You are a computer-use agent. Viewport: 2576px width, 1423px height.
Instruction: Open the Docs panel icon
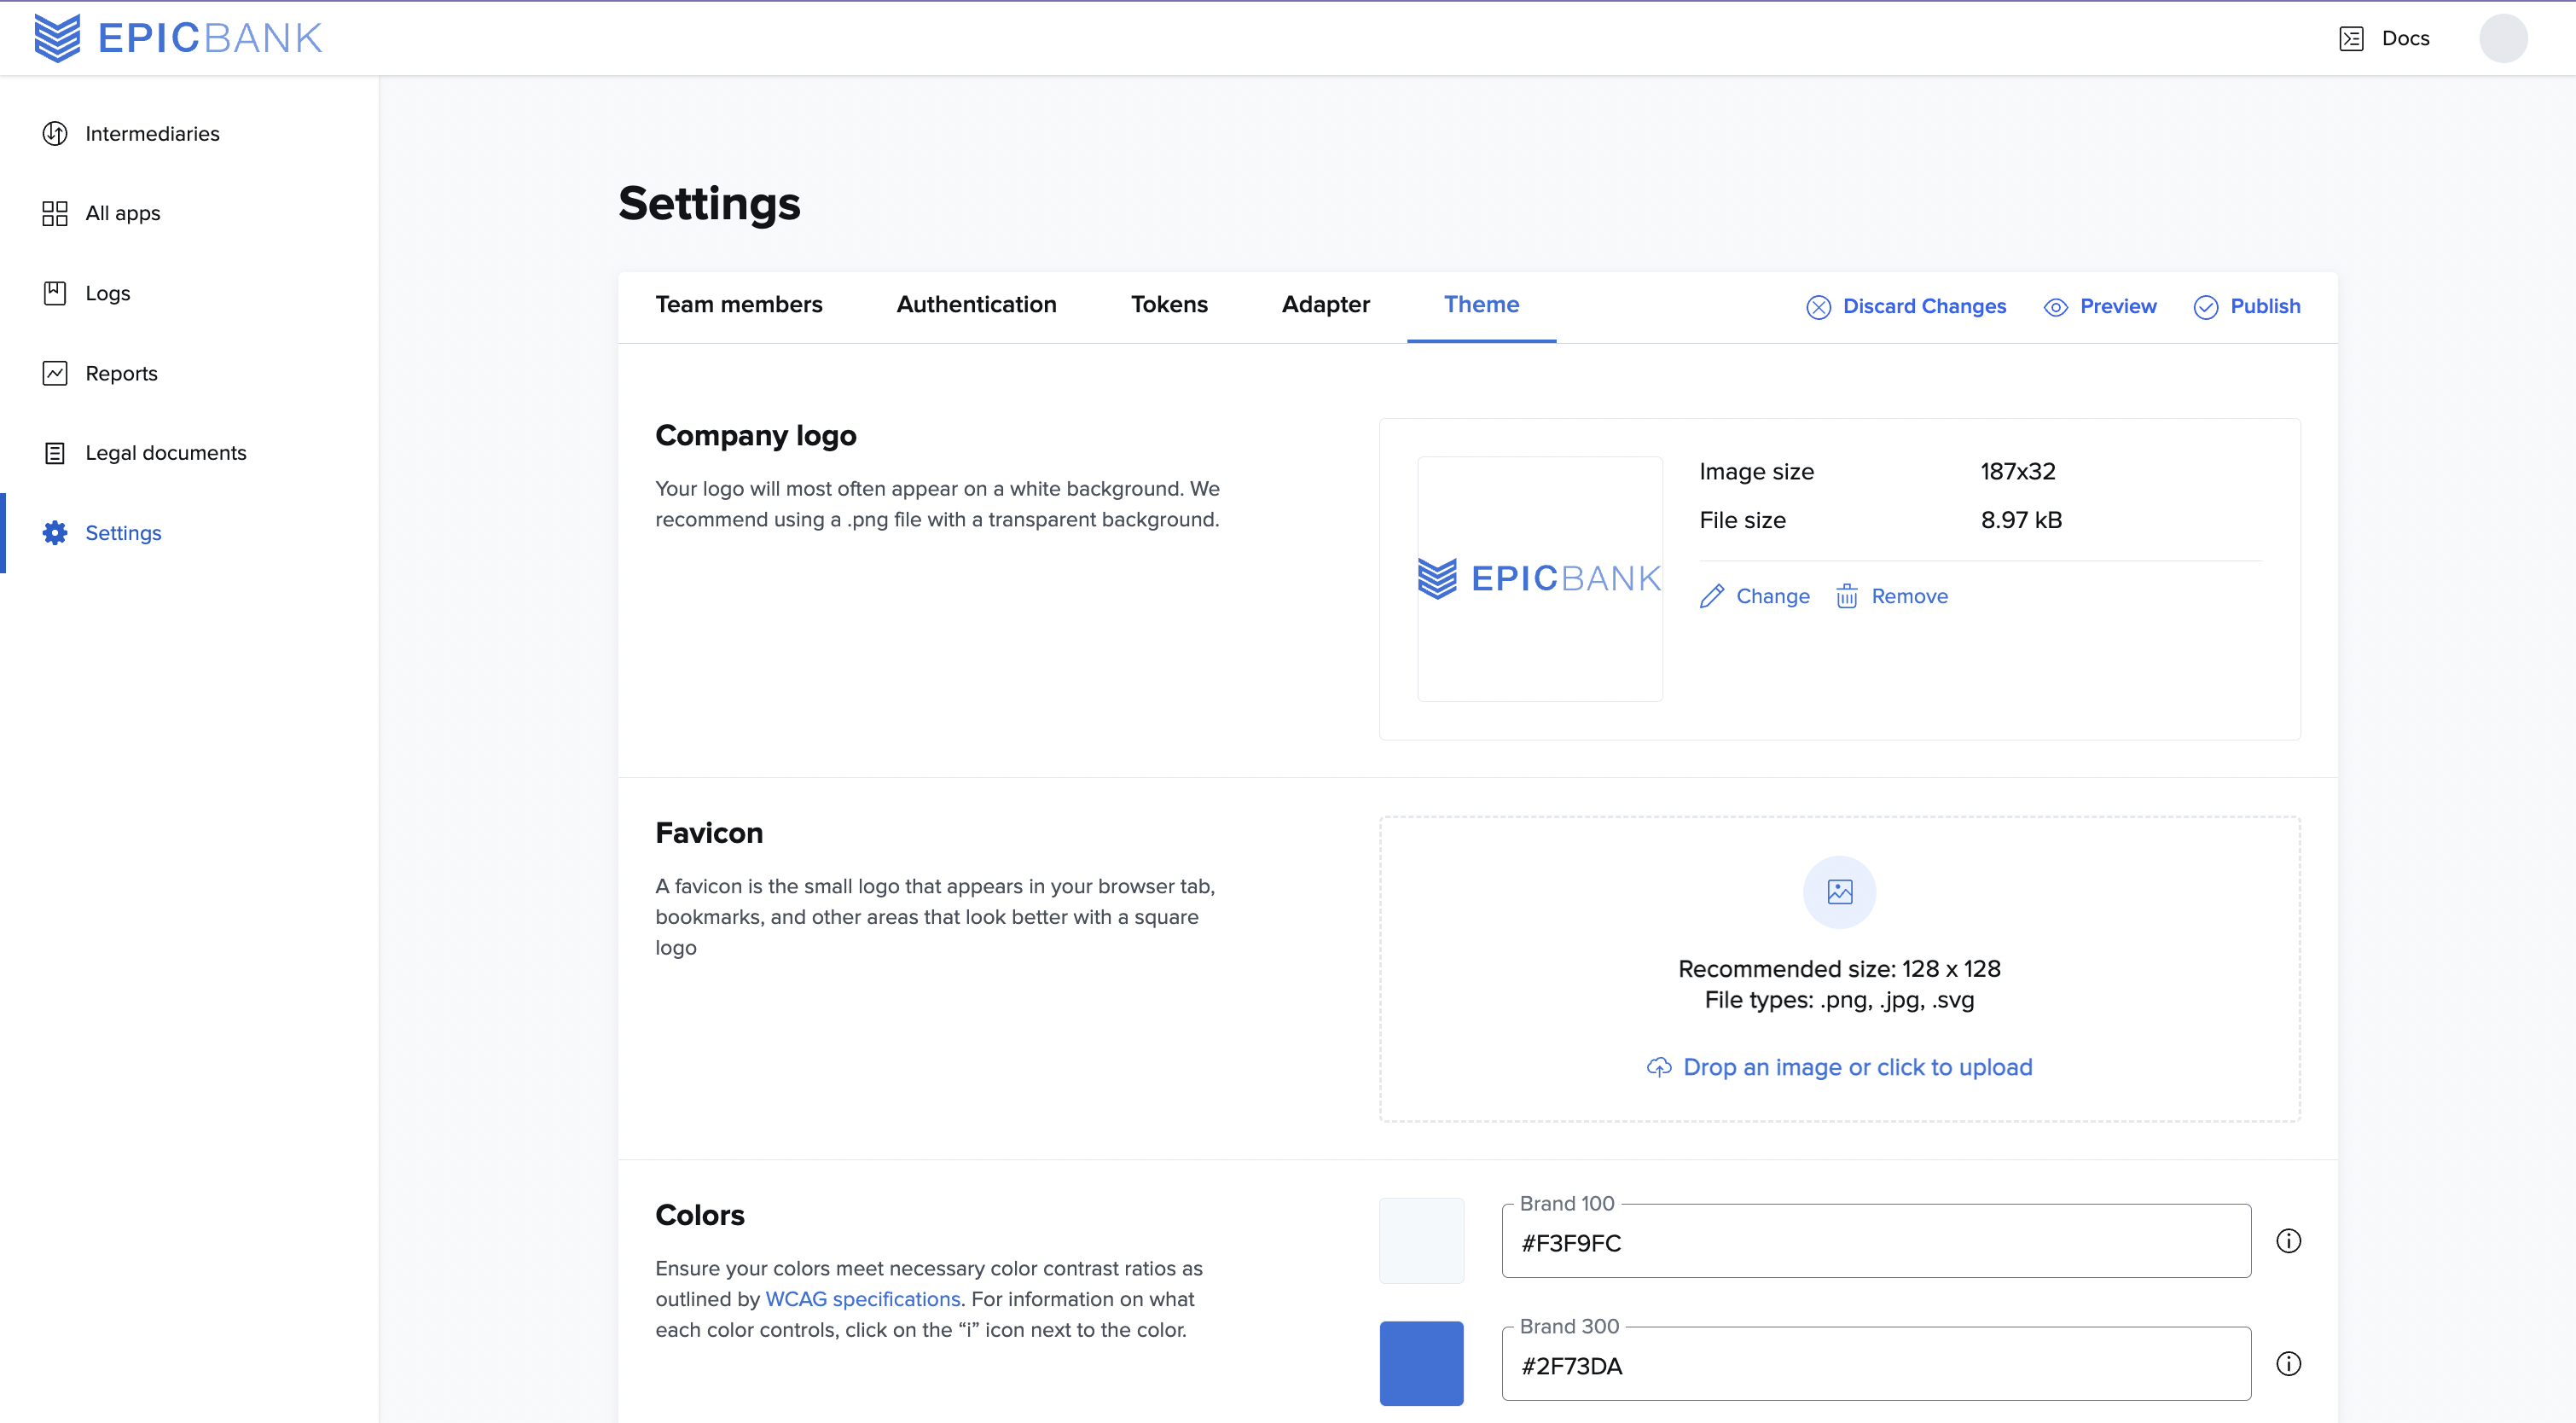point(2350,38)
